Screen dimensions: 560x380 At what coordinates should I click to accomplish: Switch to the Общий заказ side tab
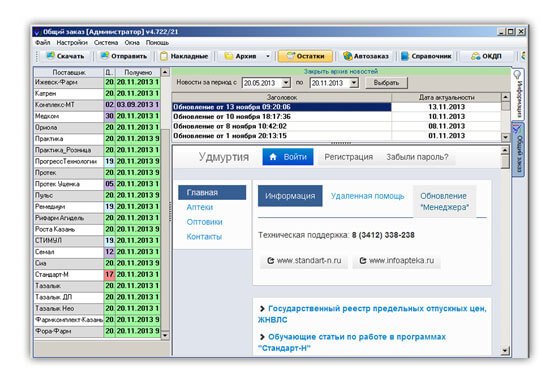click(x=518, y=150)
